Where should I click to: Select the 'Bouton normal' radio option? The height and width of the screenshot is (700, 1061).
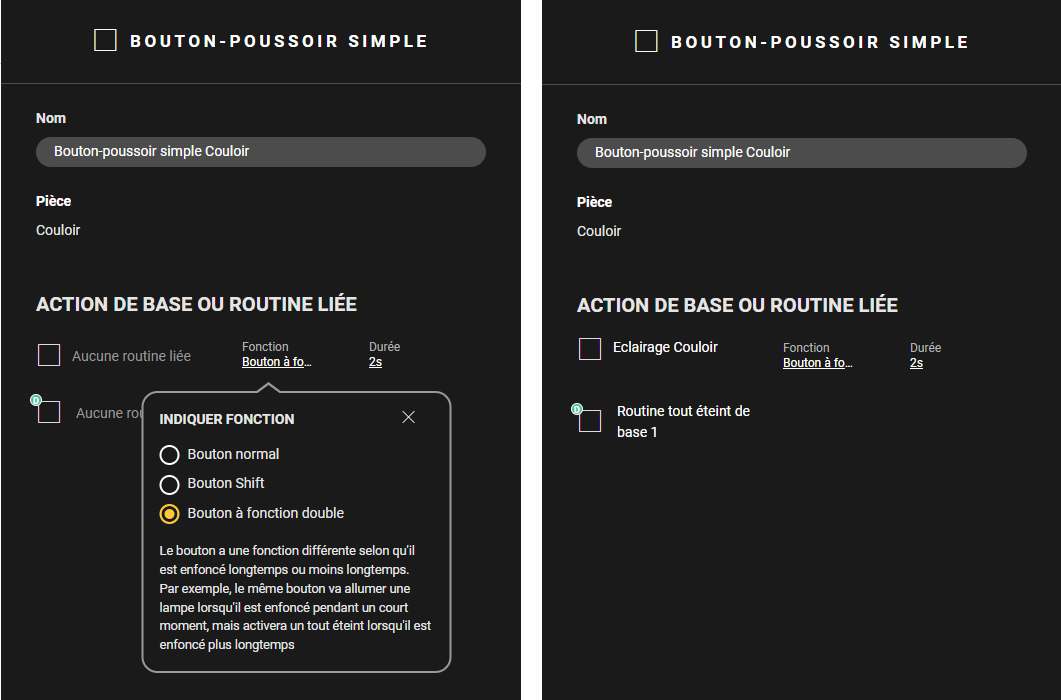(x=170, y=455)
